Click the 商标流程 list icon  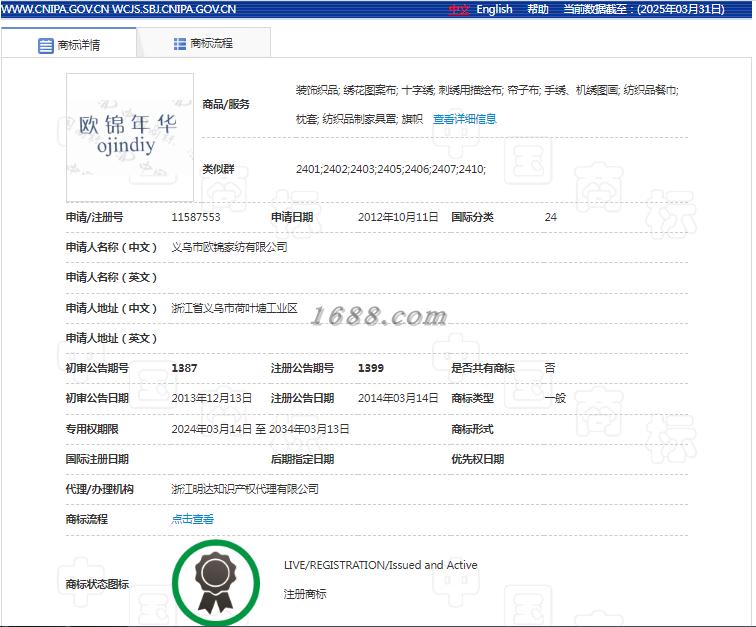tap(180, 44)
